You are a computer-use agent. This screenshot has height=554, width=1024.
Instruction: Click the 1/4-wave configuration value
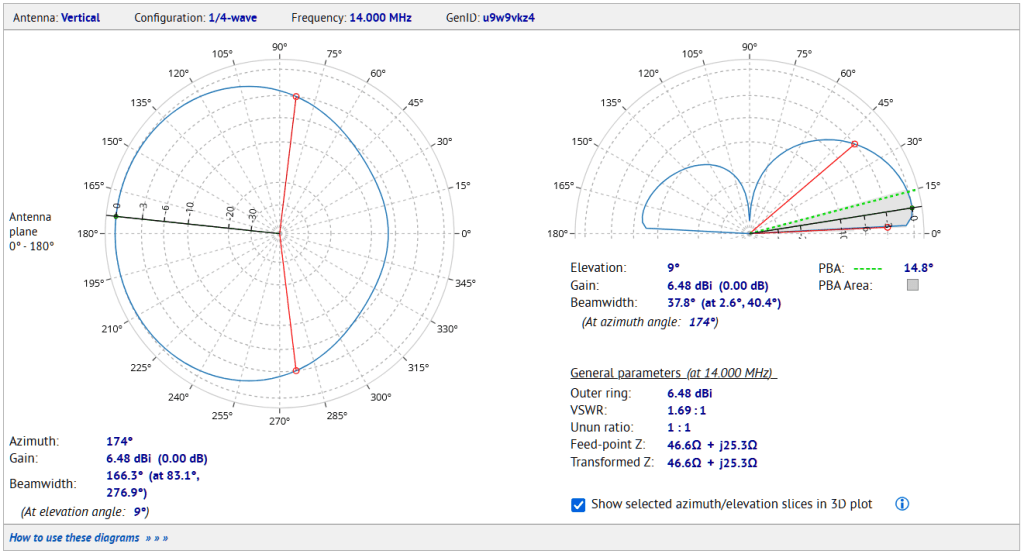232,18
